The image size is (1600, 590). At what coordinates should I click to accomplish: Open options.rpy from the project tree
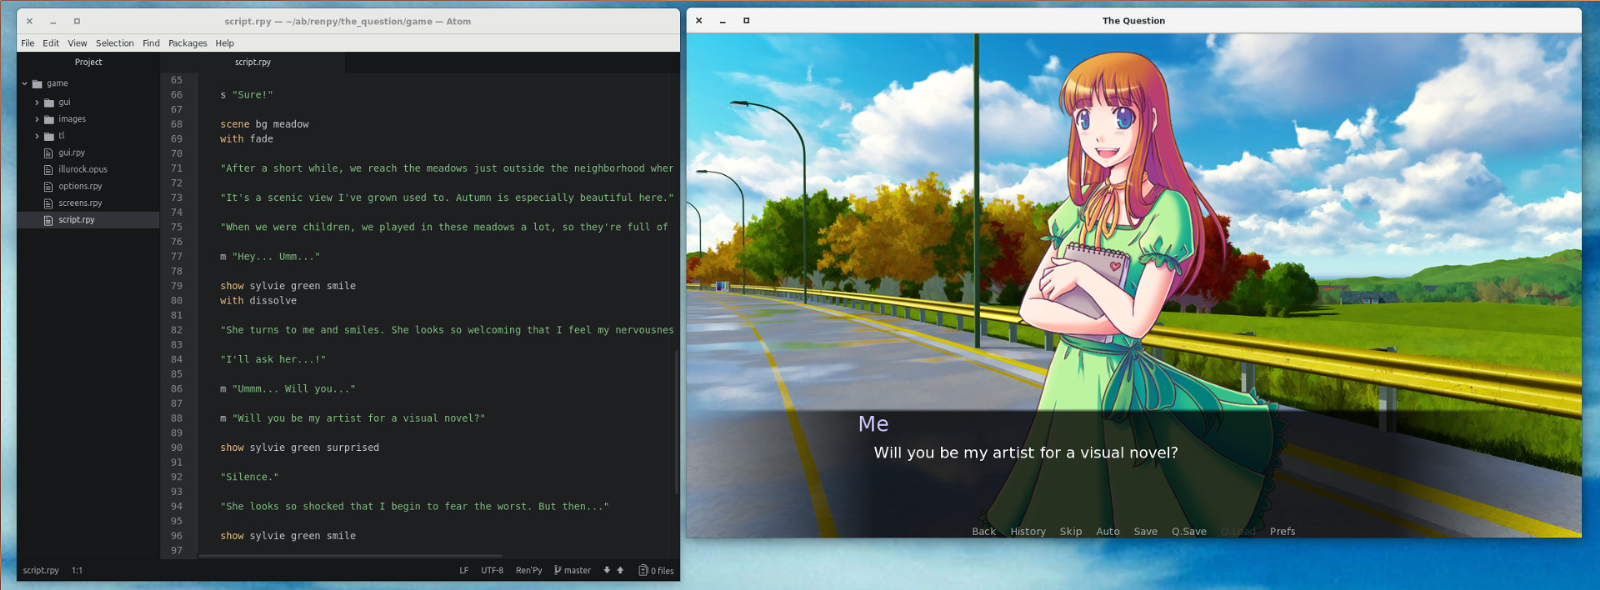click(80, 186)
